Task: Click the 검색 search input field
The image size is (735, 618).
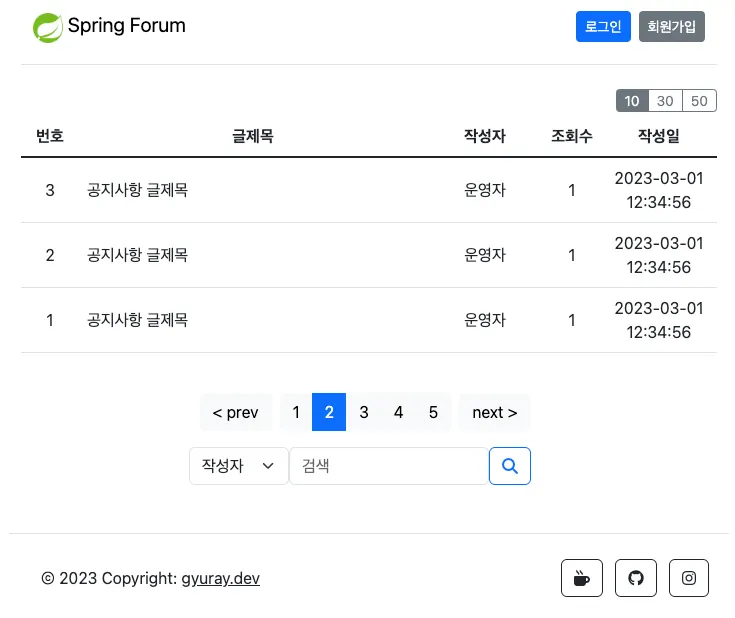Action: pyautogui.click(x=388, y=466)
